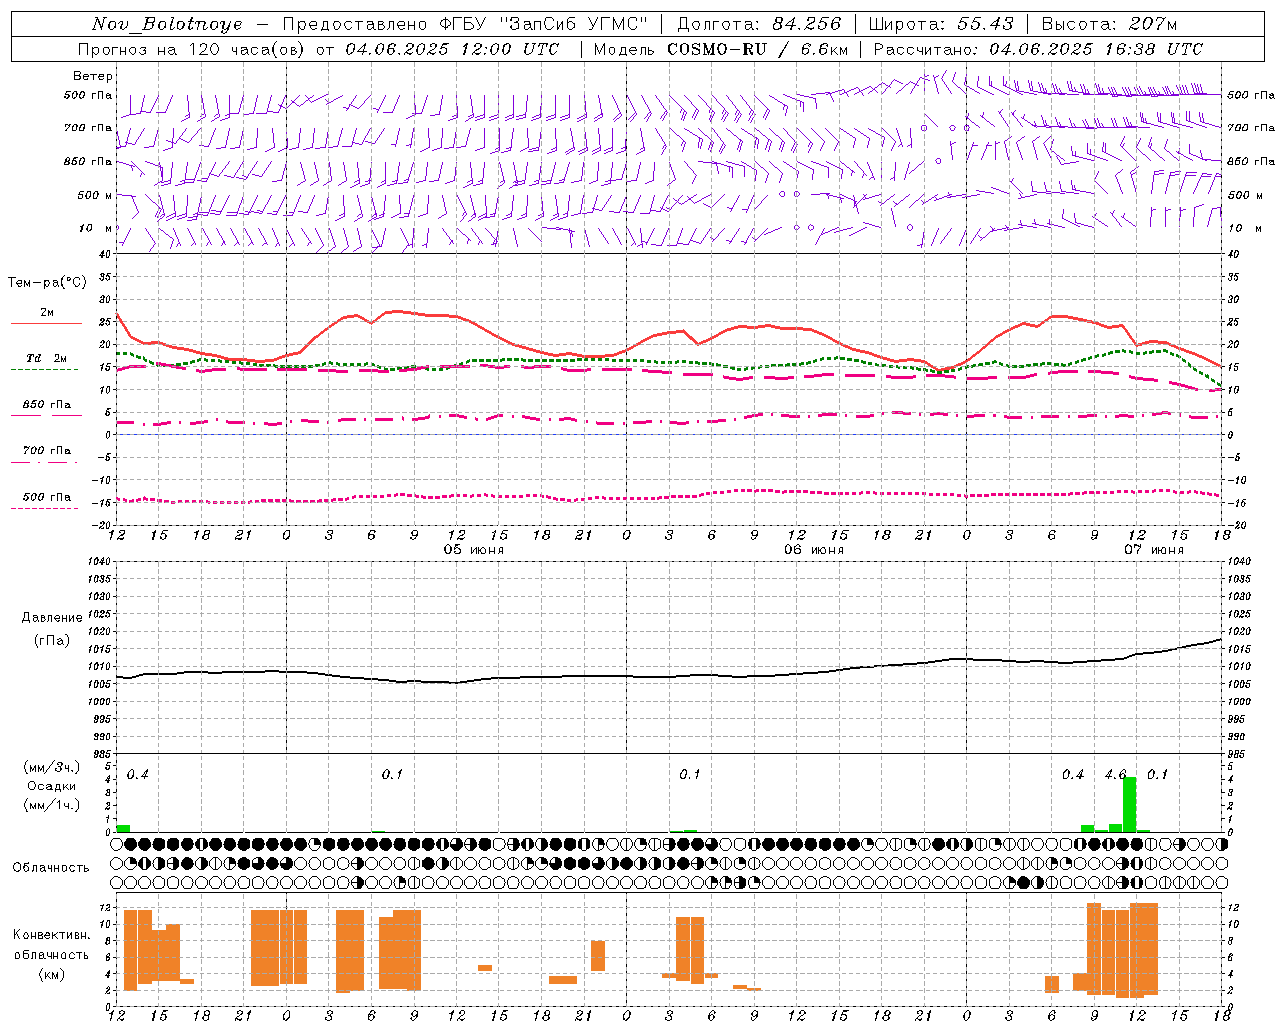Click the 07 июня date label
The image size is (1280, 1024).
1153,550
